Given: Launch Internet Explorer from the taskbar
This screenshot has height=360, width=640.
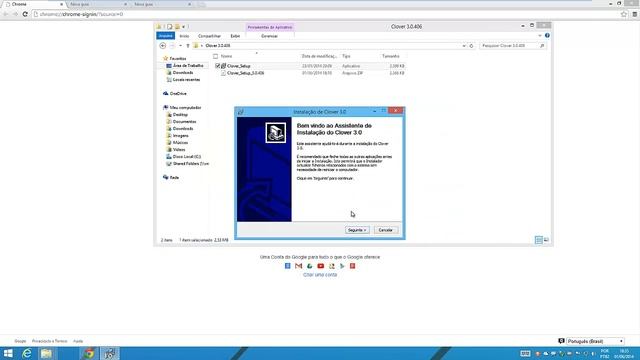Looking at the screenshot, I should 27,353.
